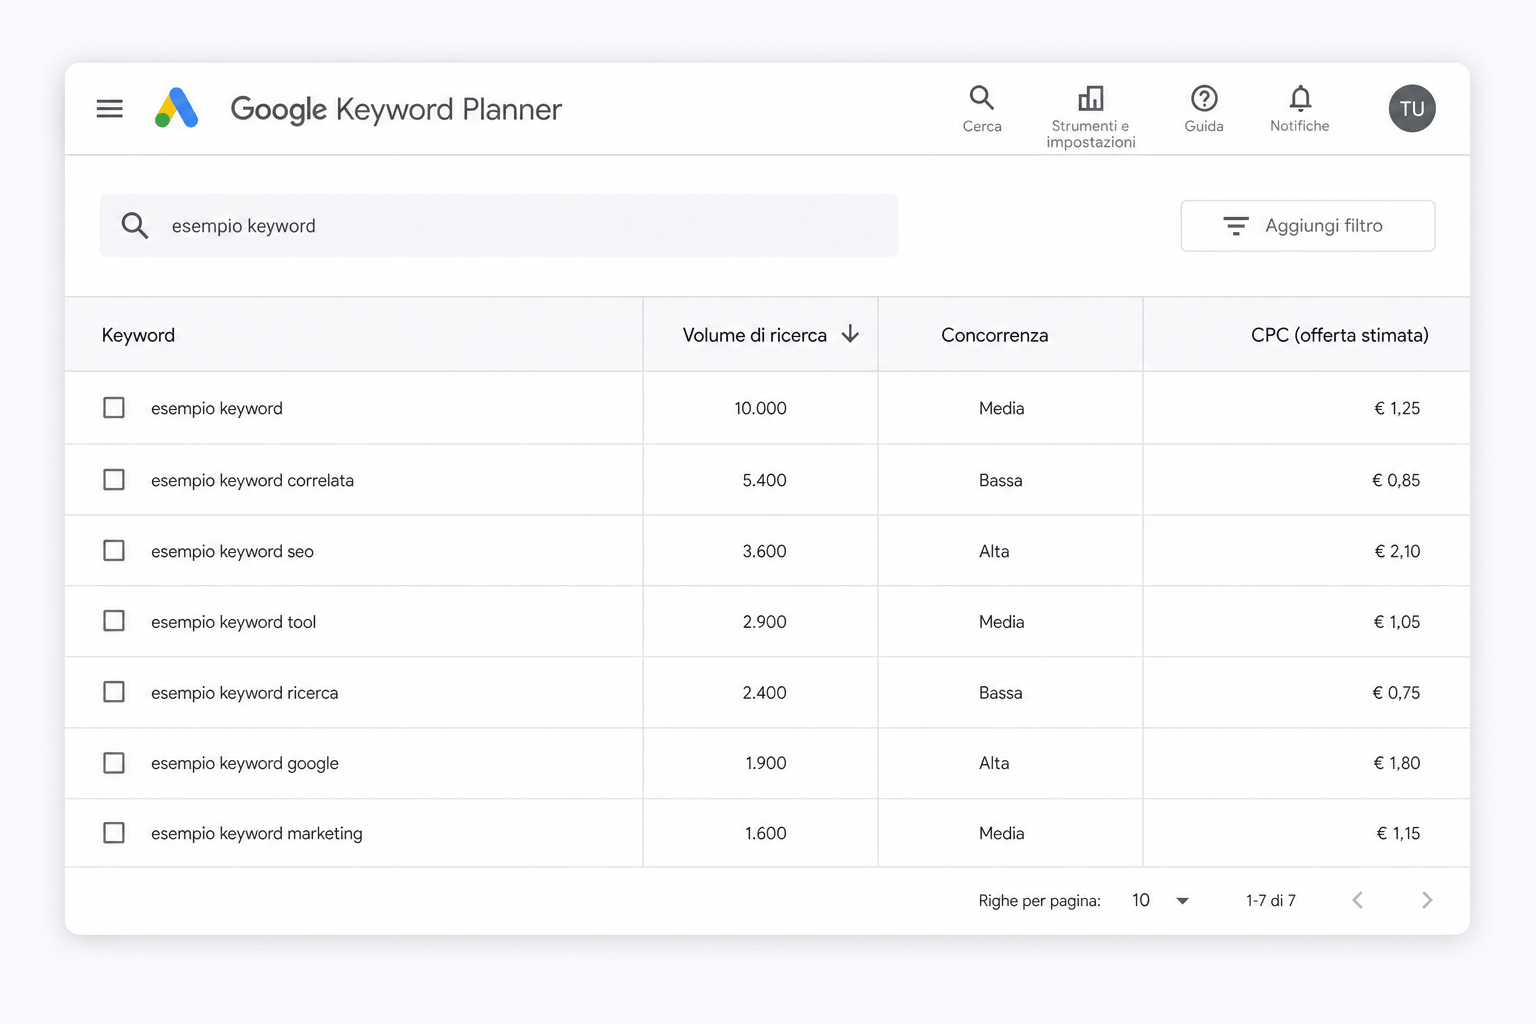Click the Bassa value for esempio keyword ricerca

pos(1000,692)
